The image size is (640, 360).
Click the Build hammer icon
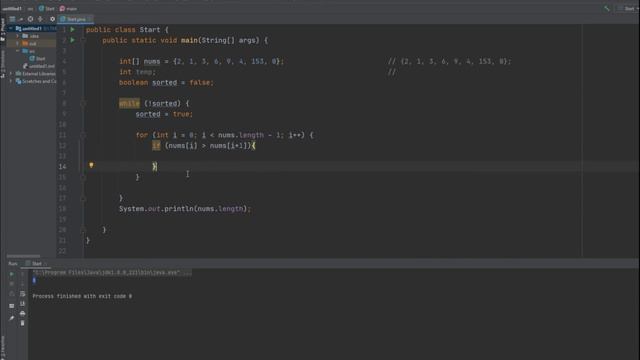point(607,9)
